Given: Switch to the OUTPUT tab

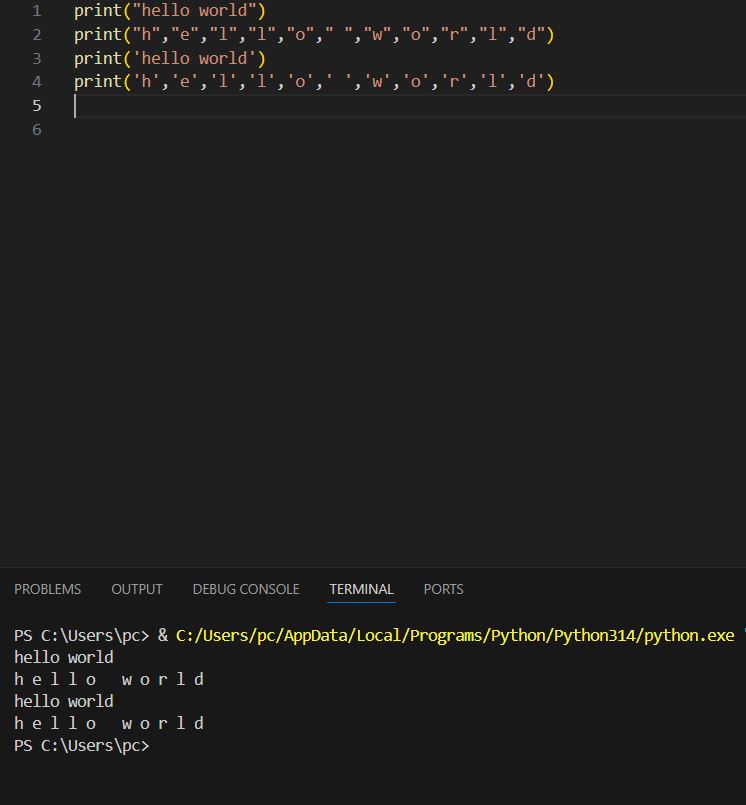Looking at the screenshot, I should pos(137,589).
